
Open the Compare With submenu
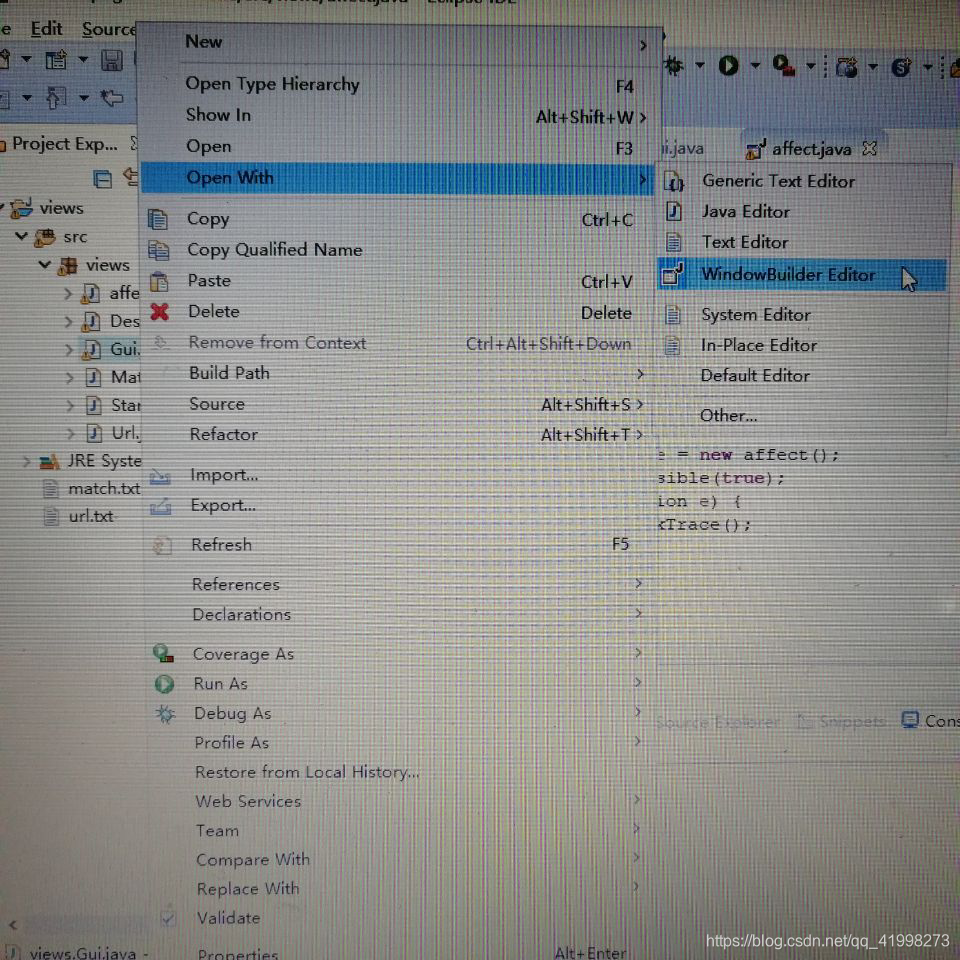click(398, 860)
